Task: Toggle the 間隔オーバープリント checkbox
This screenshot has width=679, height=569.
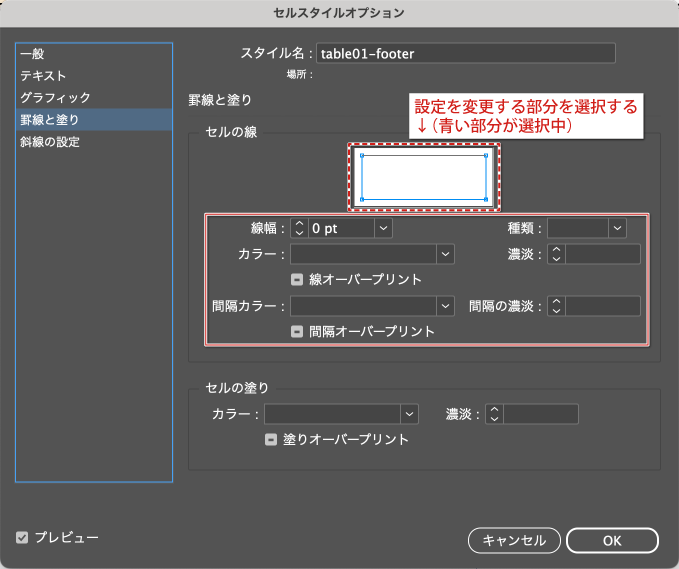Action: click(297, 331)
